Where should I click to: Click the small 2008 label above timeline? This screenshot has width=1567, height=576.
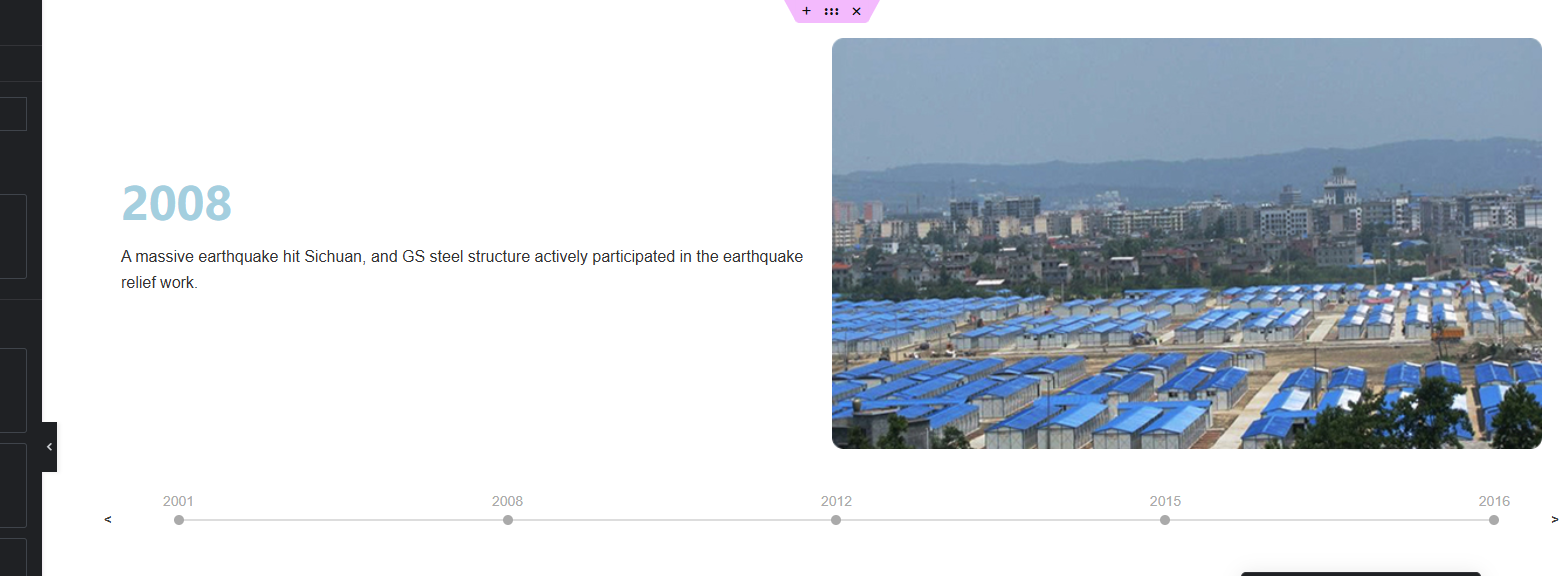point(507,501)
